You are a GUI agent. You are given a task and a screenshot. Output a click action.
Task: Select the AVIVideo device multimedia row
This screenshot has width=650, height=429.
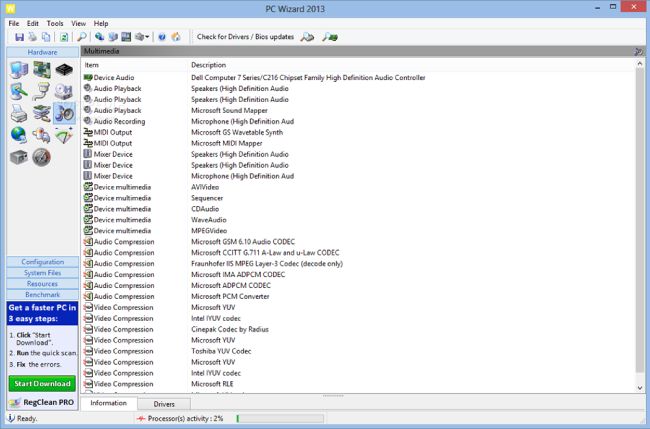pos(358,187)
